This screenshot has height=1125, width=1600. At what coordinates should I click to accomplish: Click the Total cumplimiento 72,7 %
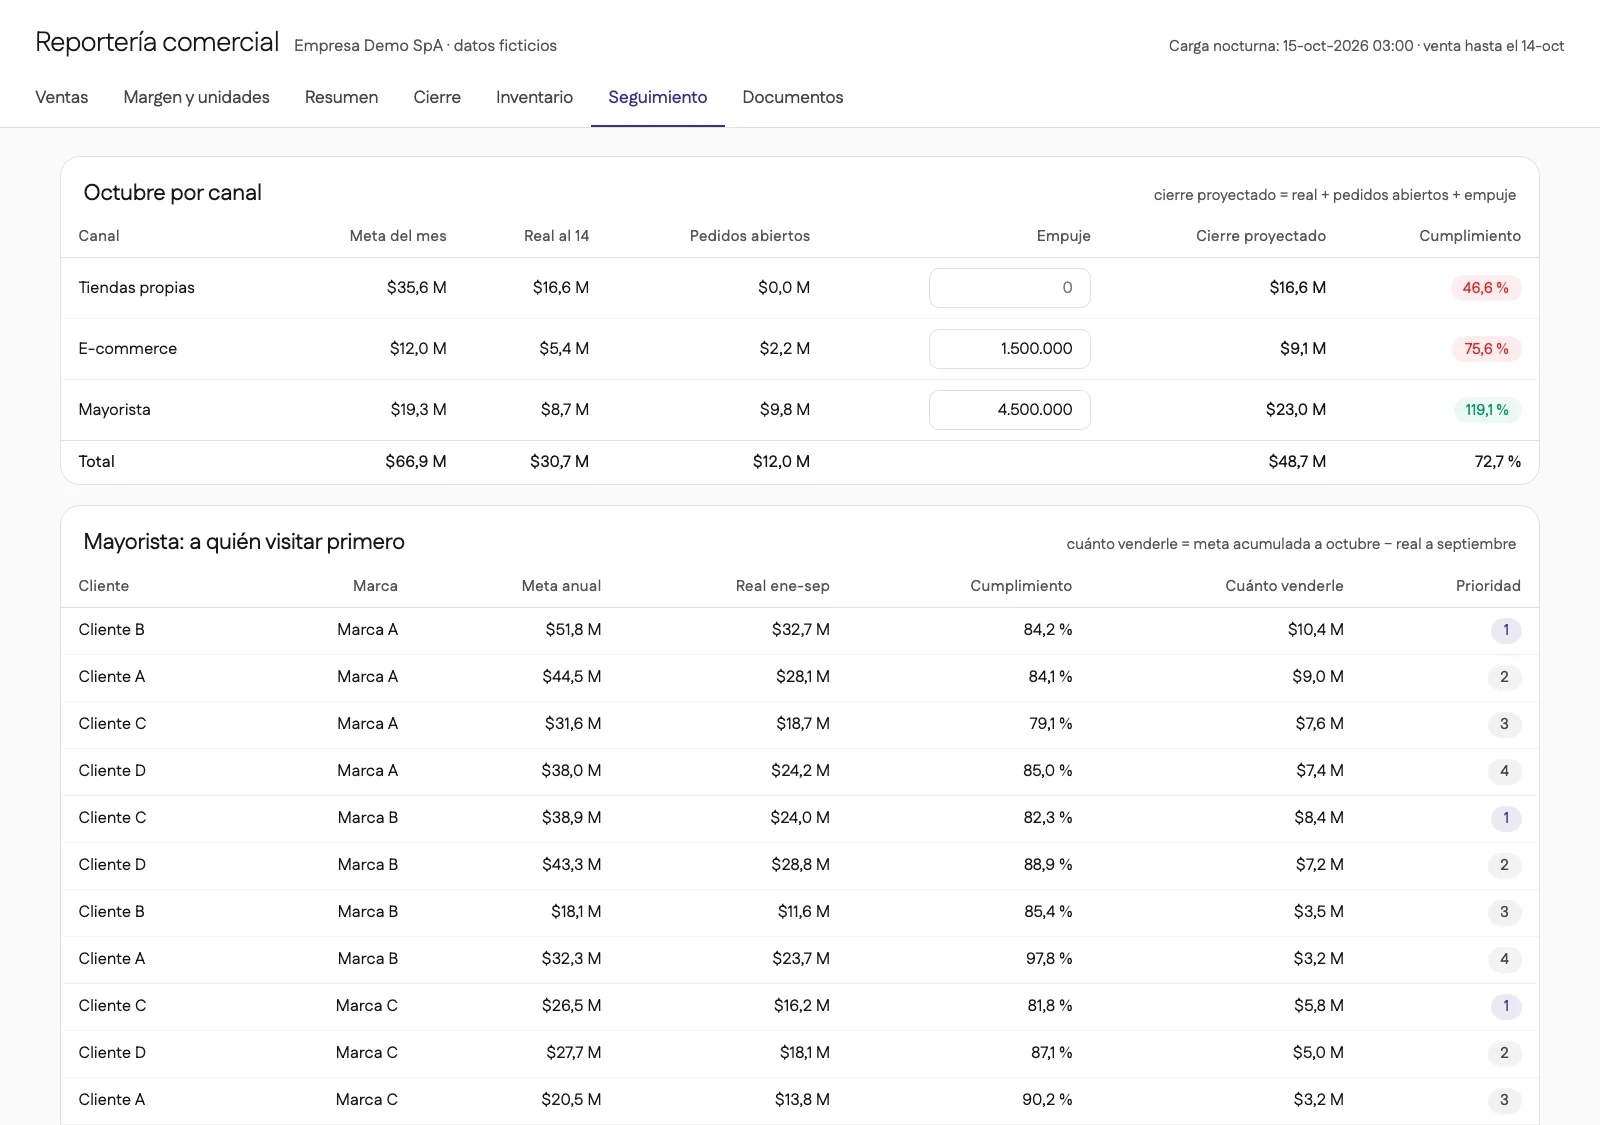click(x=1497, y=462)
